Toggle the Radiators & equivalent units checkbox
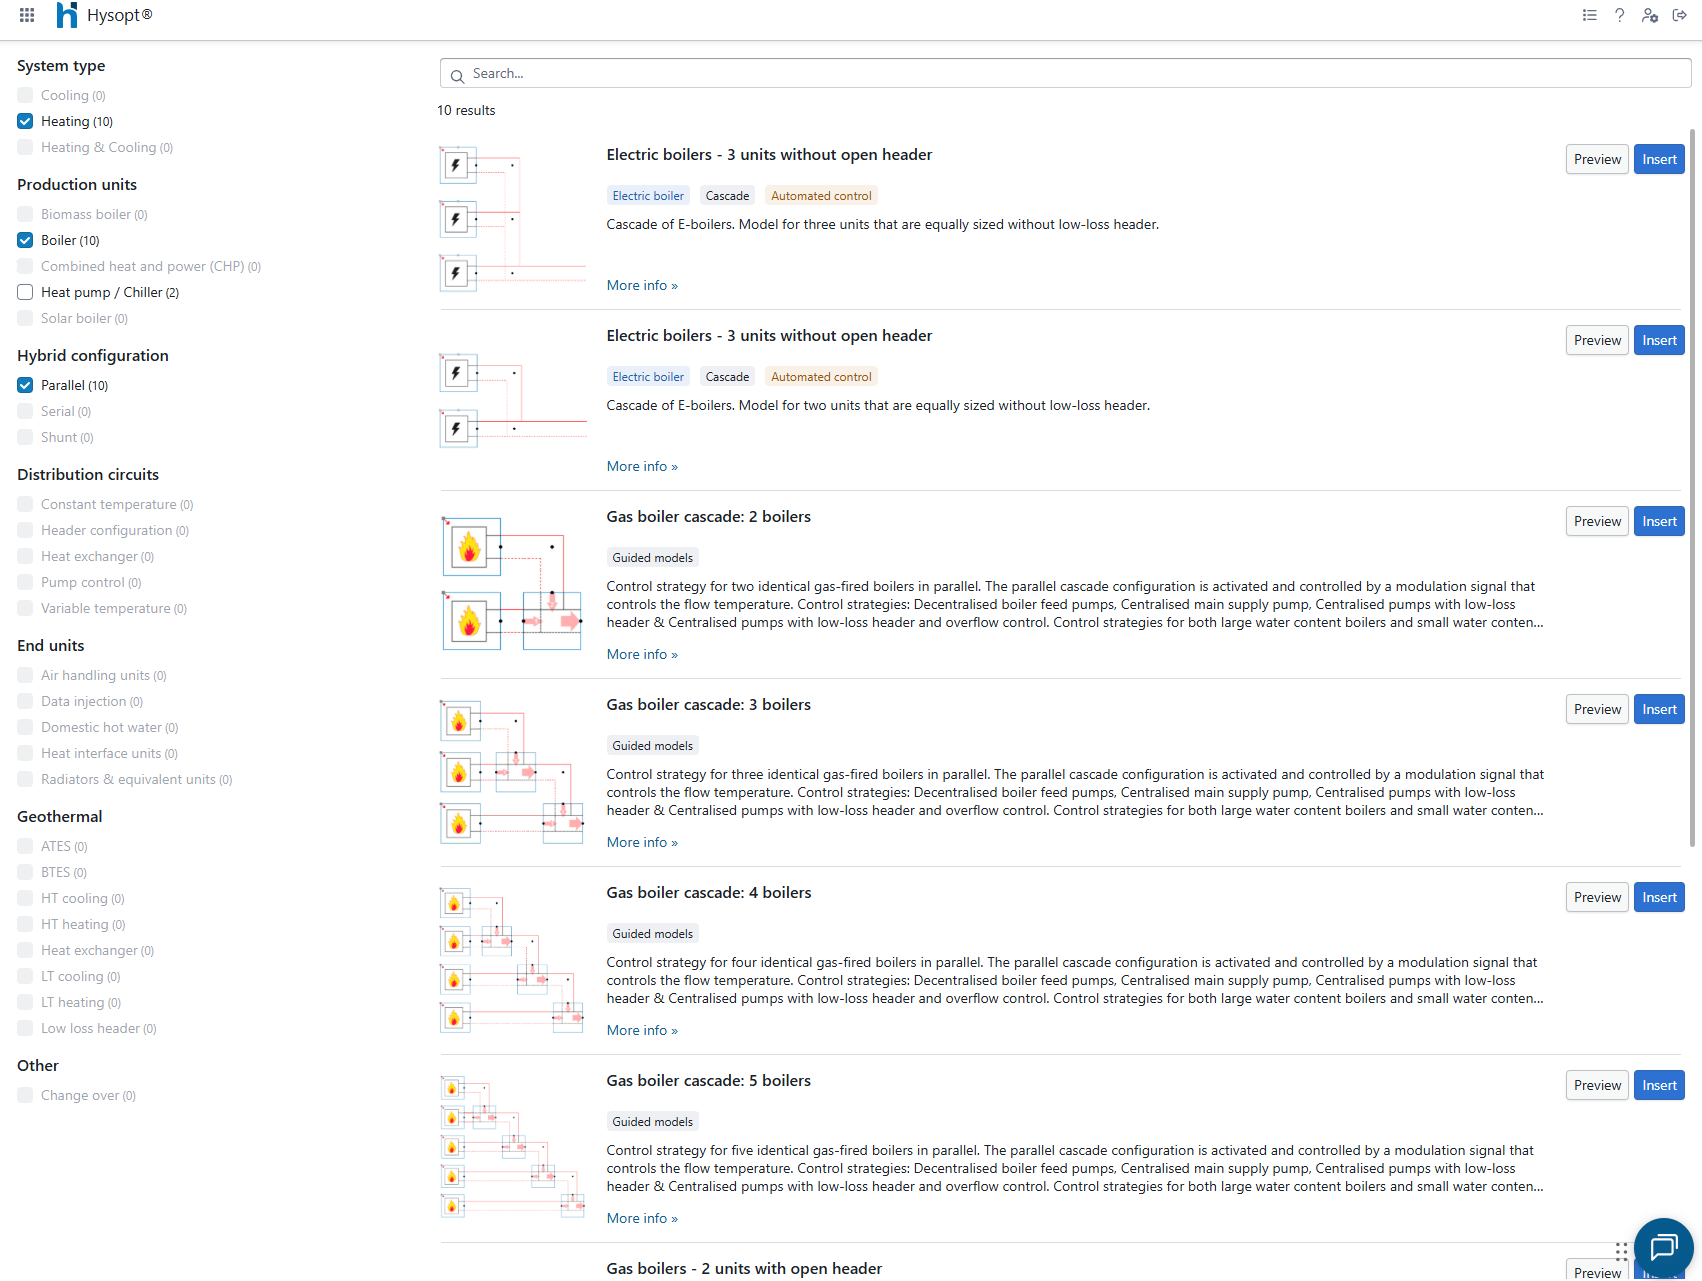This screenshot has height=1281, width=1702. pyautogui.click(x=25, y=779)
